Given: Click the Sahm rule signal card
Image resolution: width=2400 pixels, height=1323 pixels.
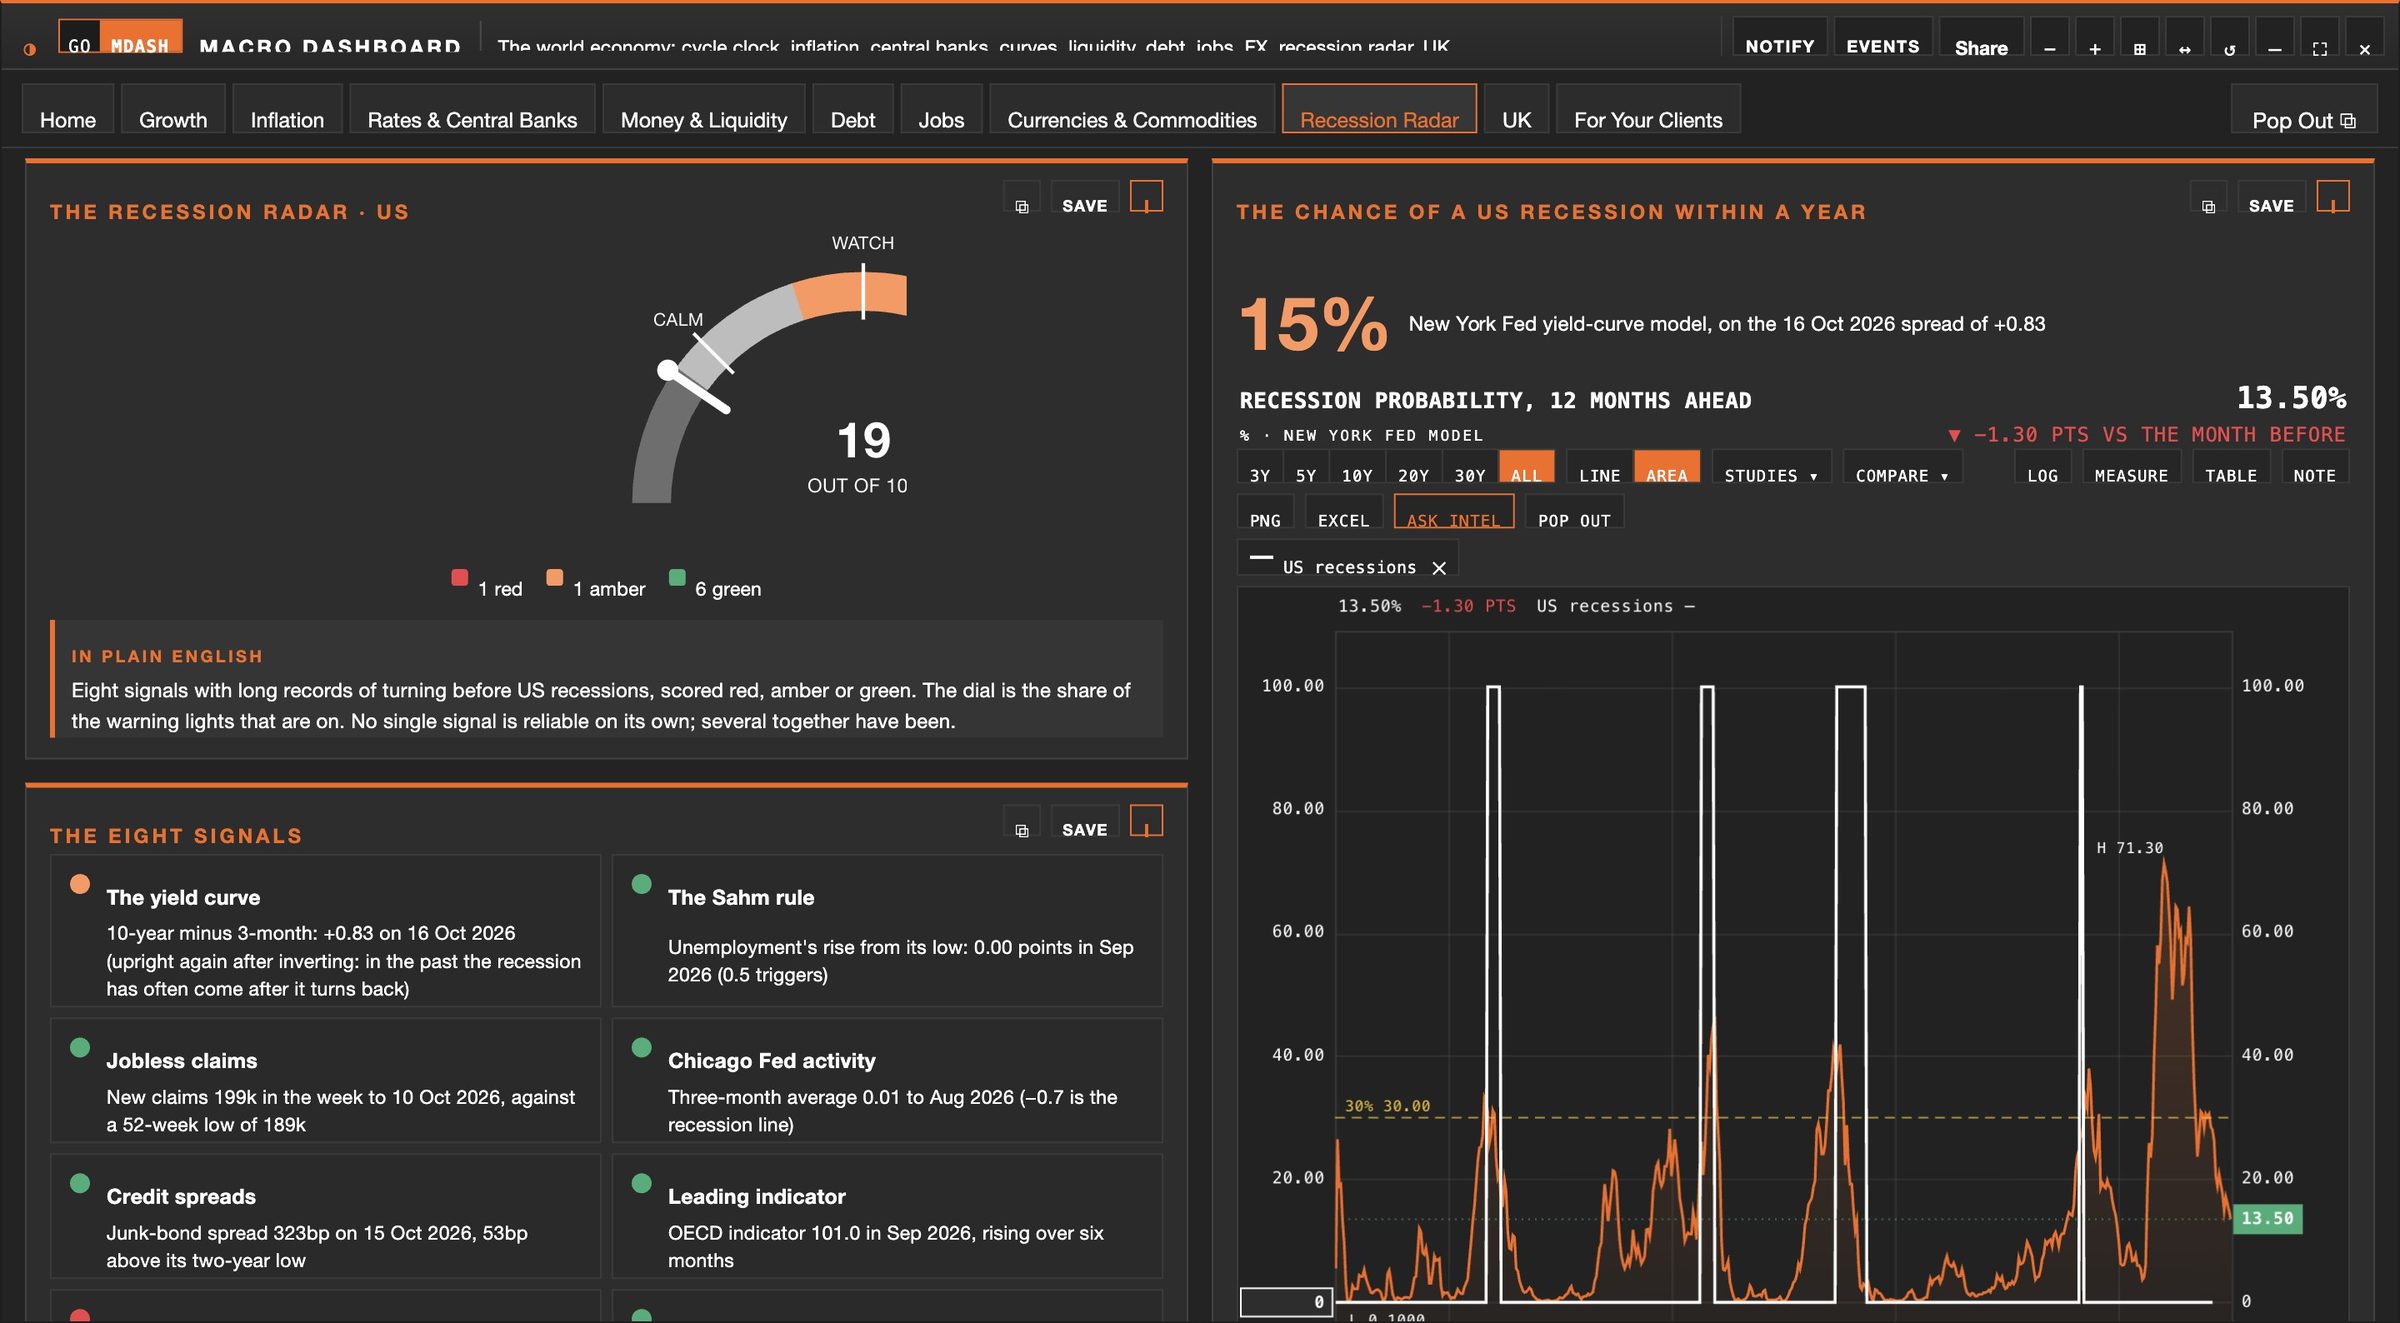Looking at the screenshot, I should point(887,930).
